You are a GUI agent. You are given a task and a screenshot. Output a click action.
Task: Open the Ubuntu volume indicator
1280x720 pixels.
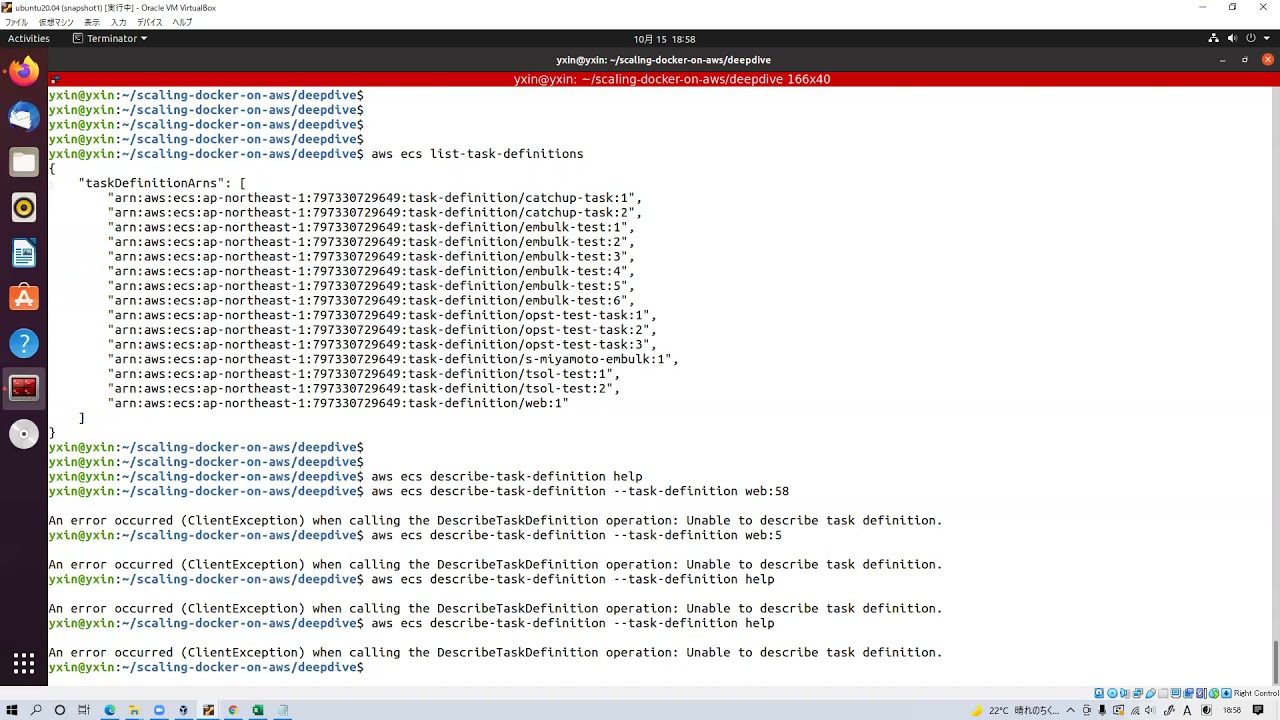pyautogui.click(x=1232, y=38)
